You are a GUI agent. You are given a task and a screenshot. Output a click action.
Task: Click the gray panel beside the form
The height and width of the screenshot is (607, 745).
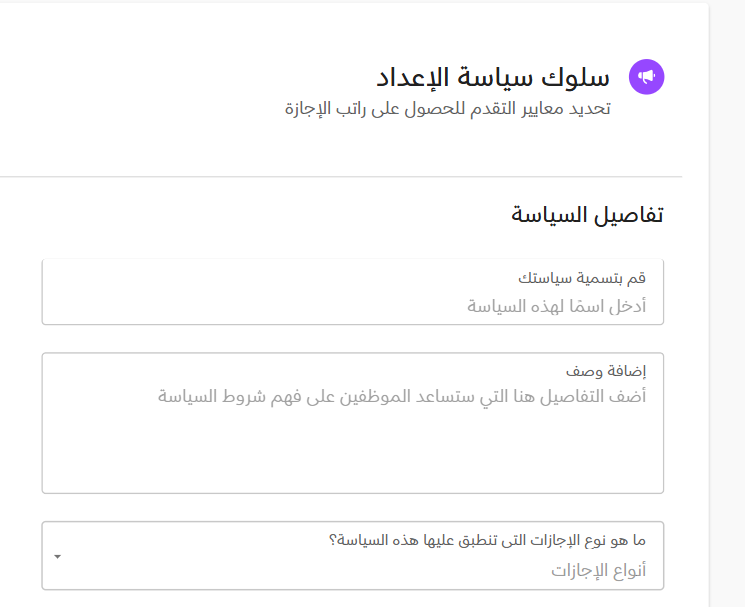(x=727, y=300)
